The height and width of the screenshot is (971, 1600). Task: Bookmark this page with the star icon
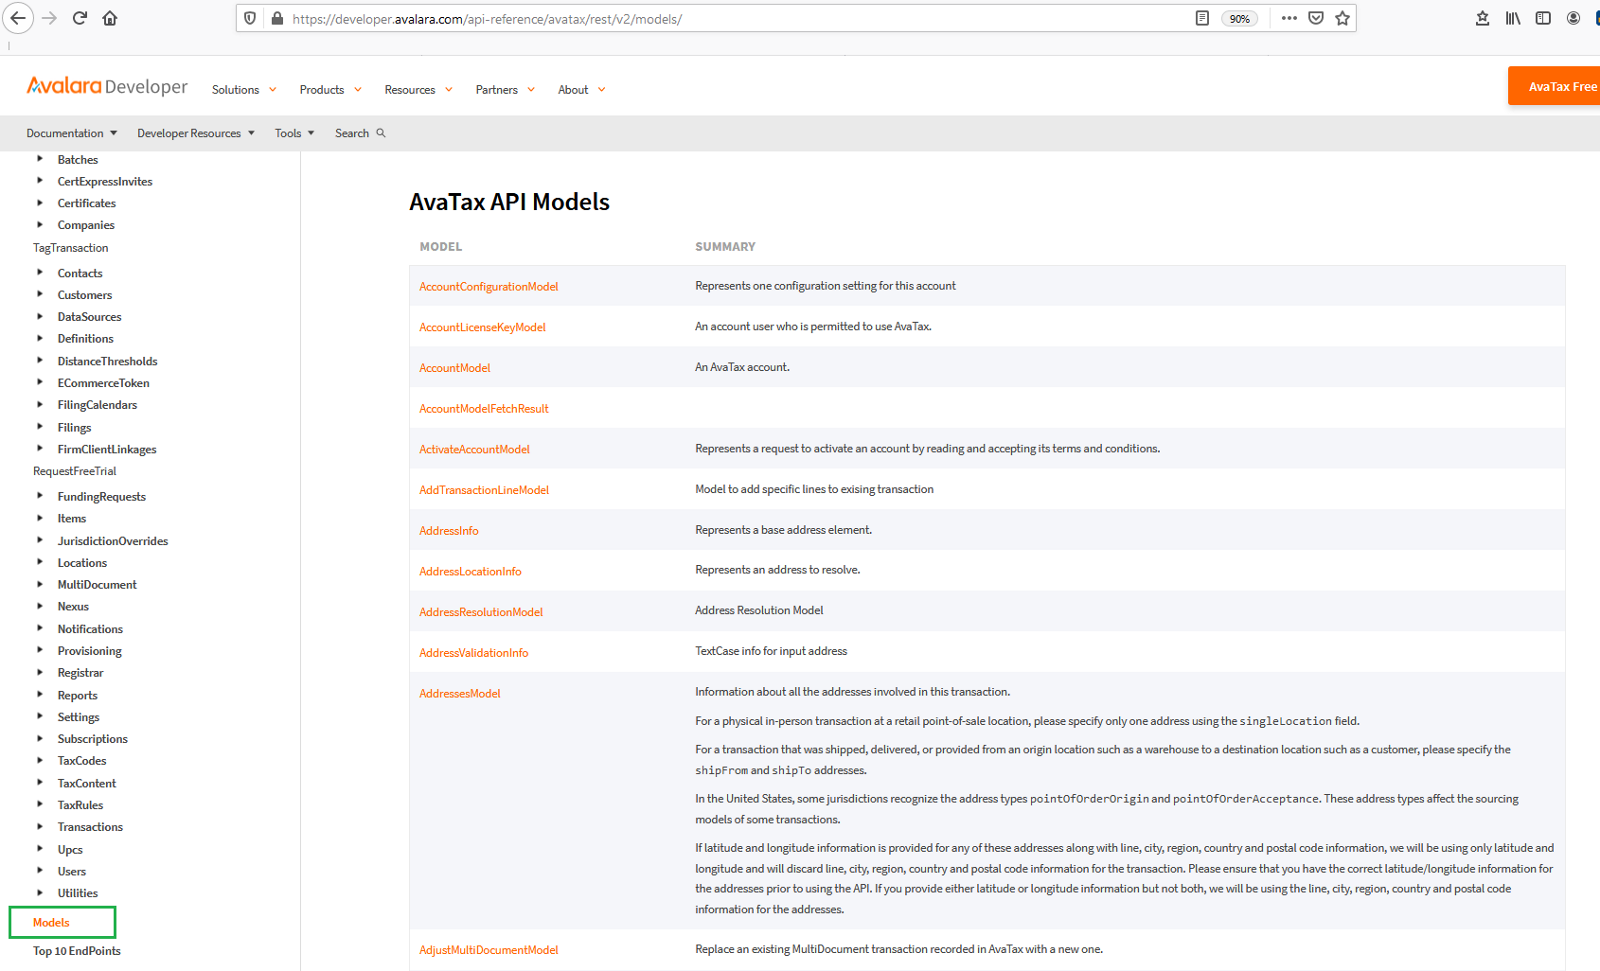coord(1342,18)
